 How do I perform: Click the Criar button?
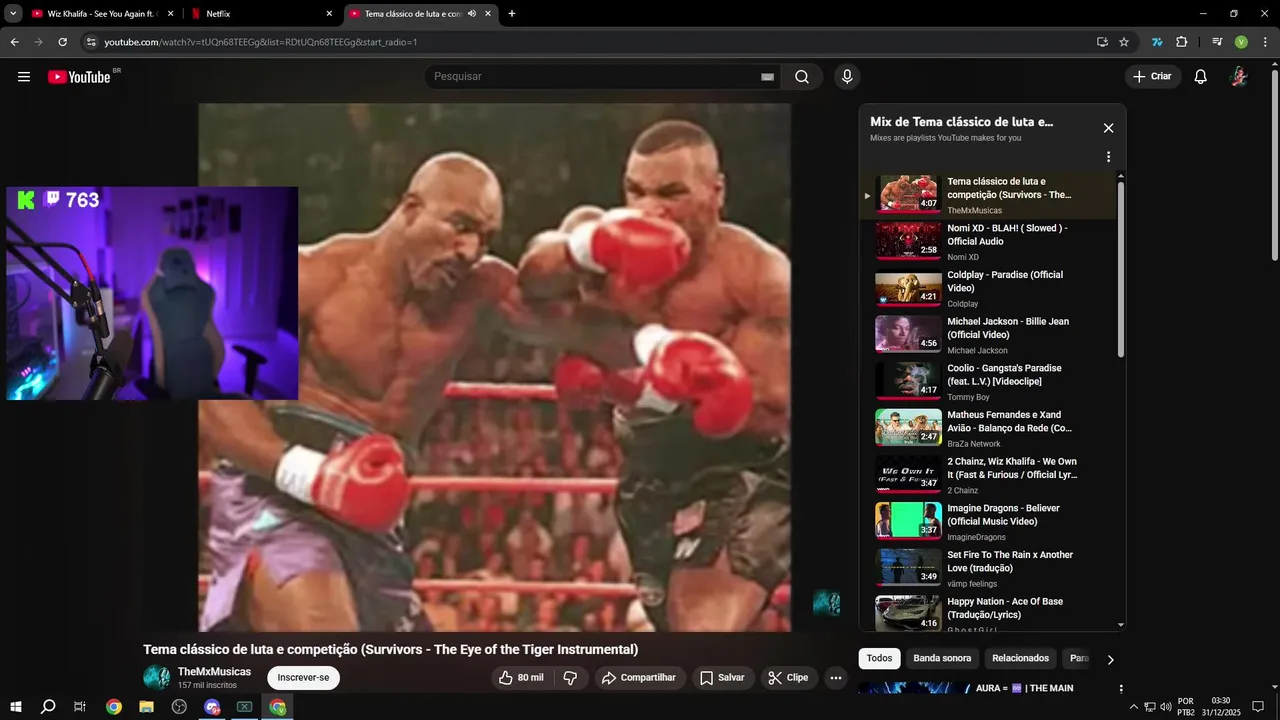coord(1152,77)
